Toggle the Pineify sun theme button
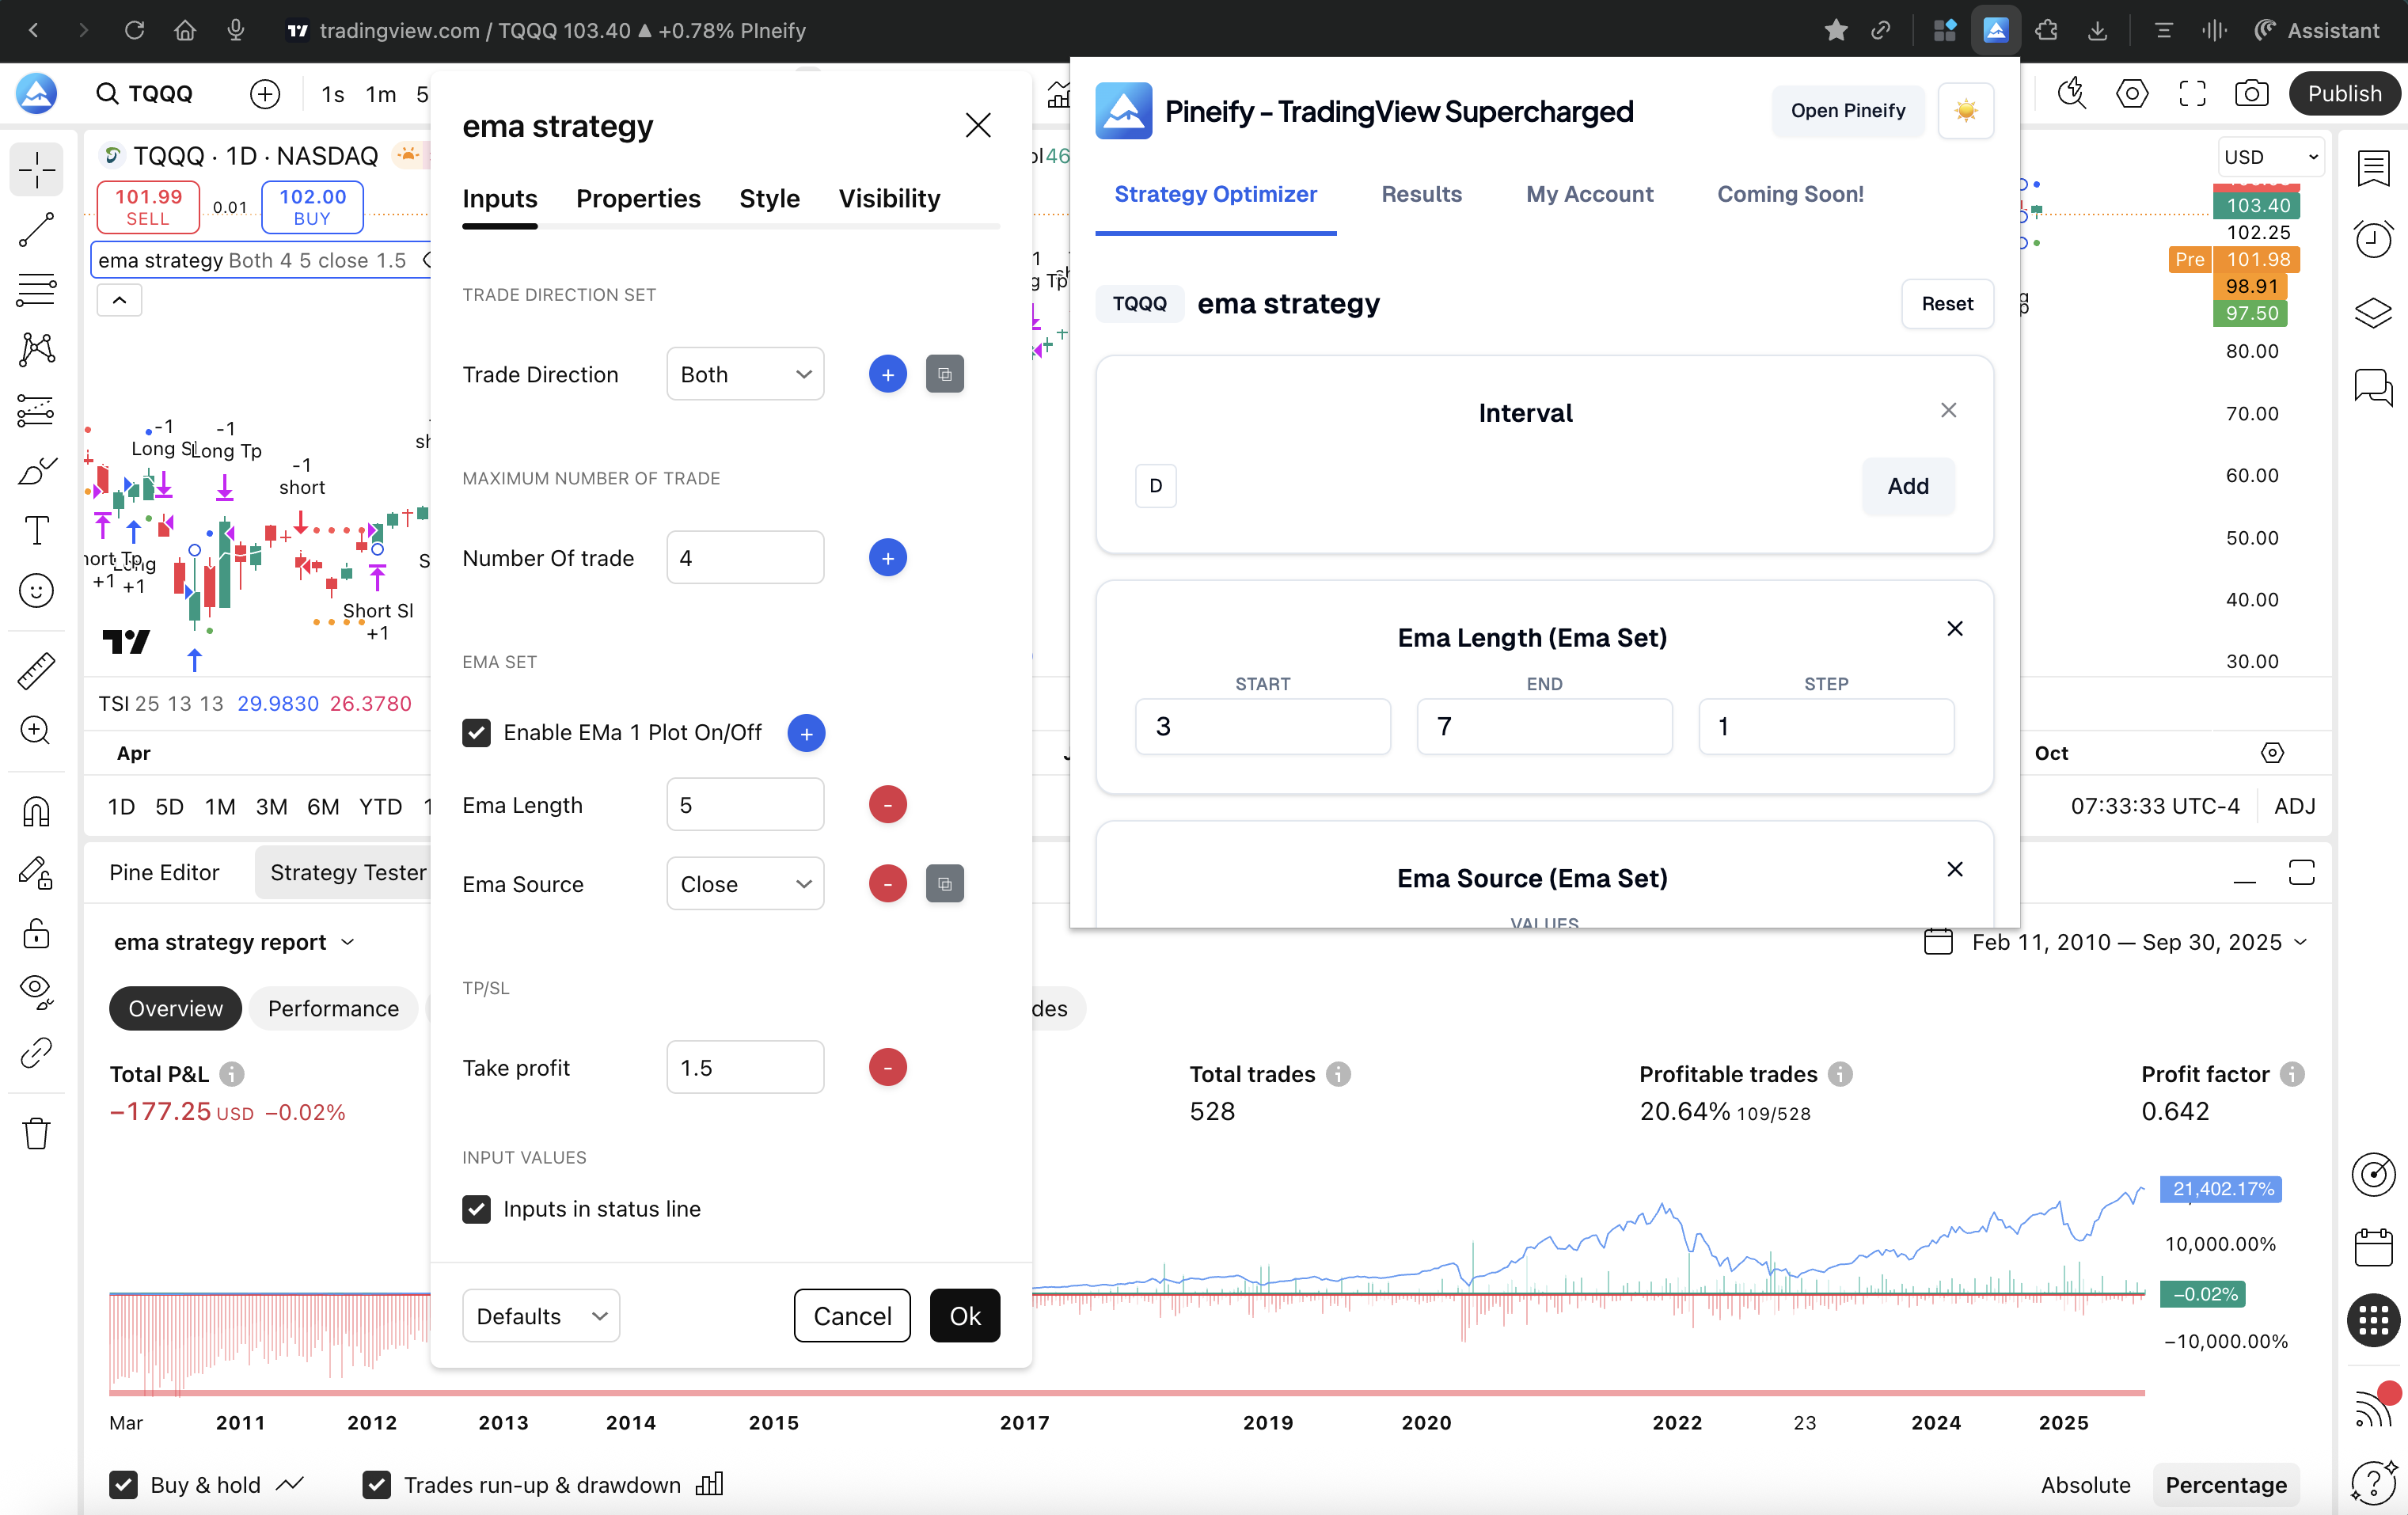This screenshot has height=1515, width=2408. click(x=1965, y=111)
